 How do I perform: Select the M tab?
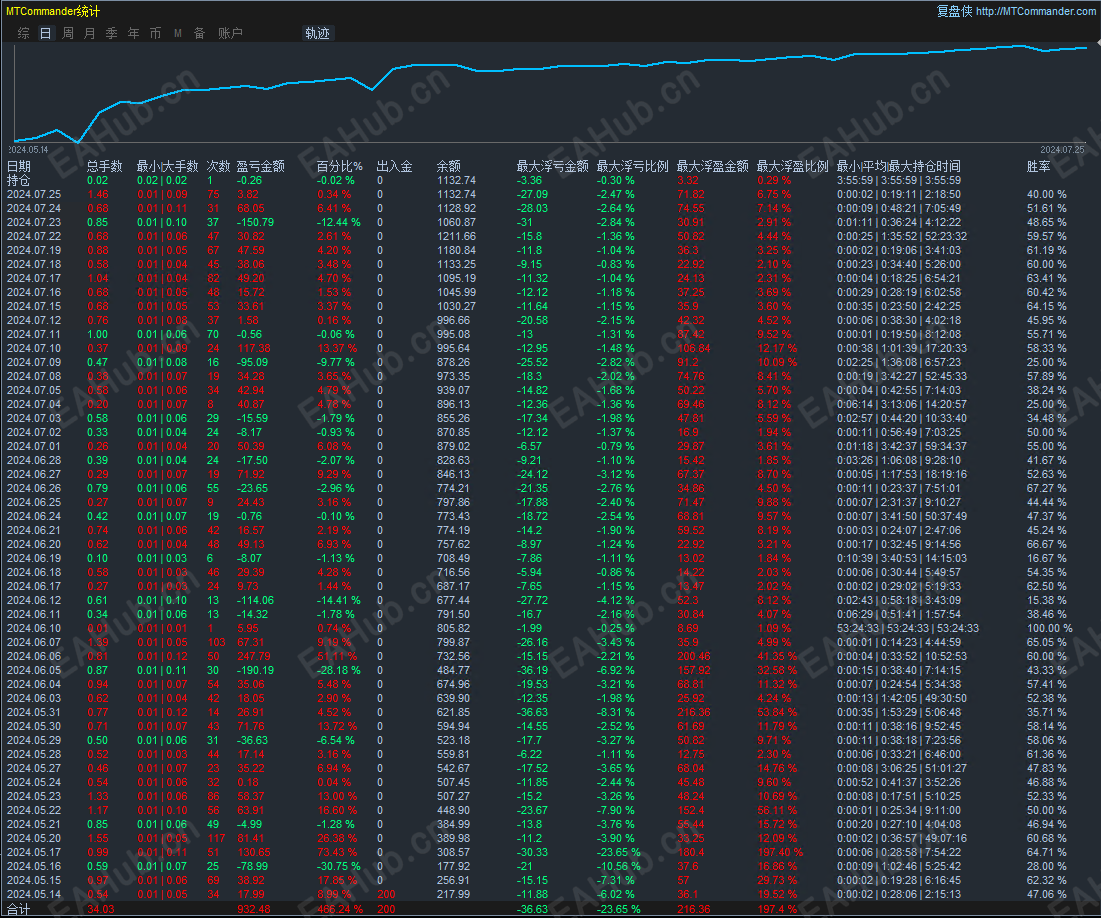pyautogui.click(x=178, y=33)
